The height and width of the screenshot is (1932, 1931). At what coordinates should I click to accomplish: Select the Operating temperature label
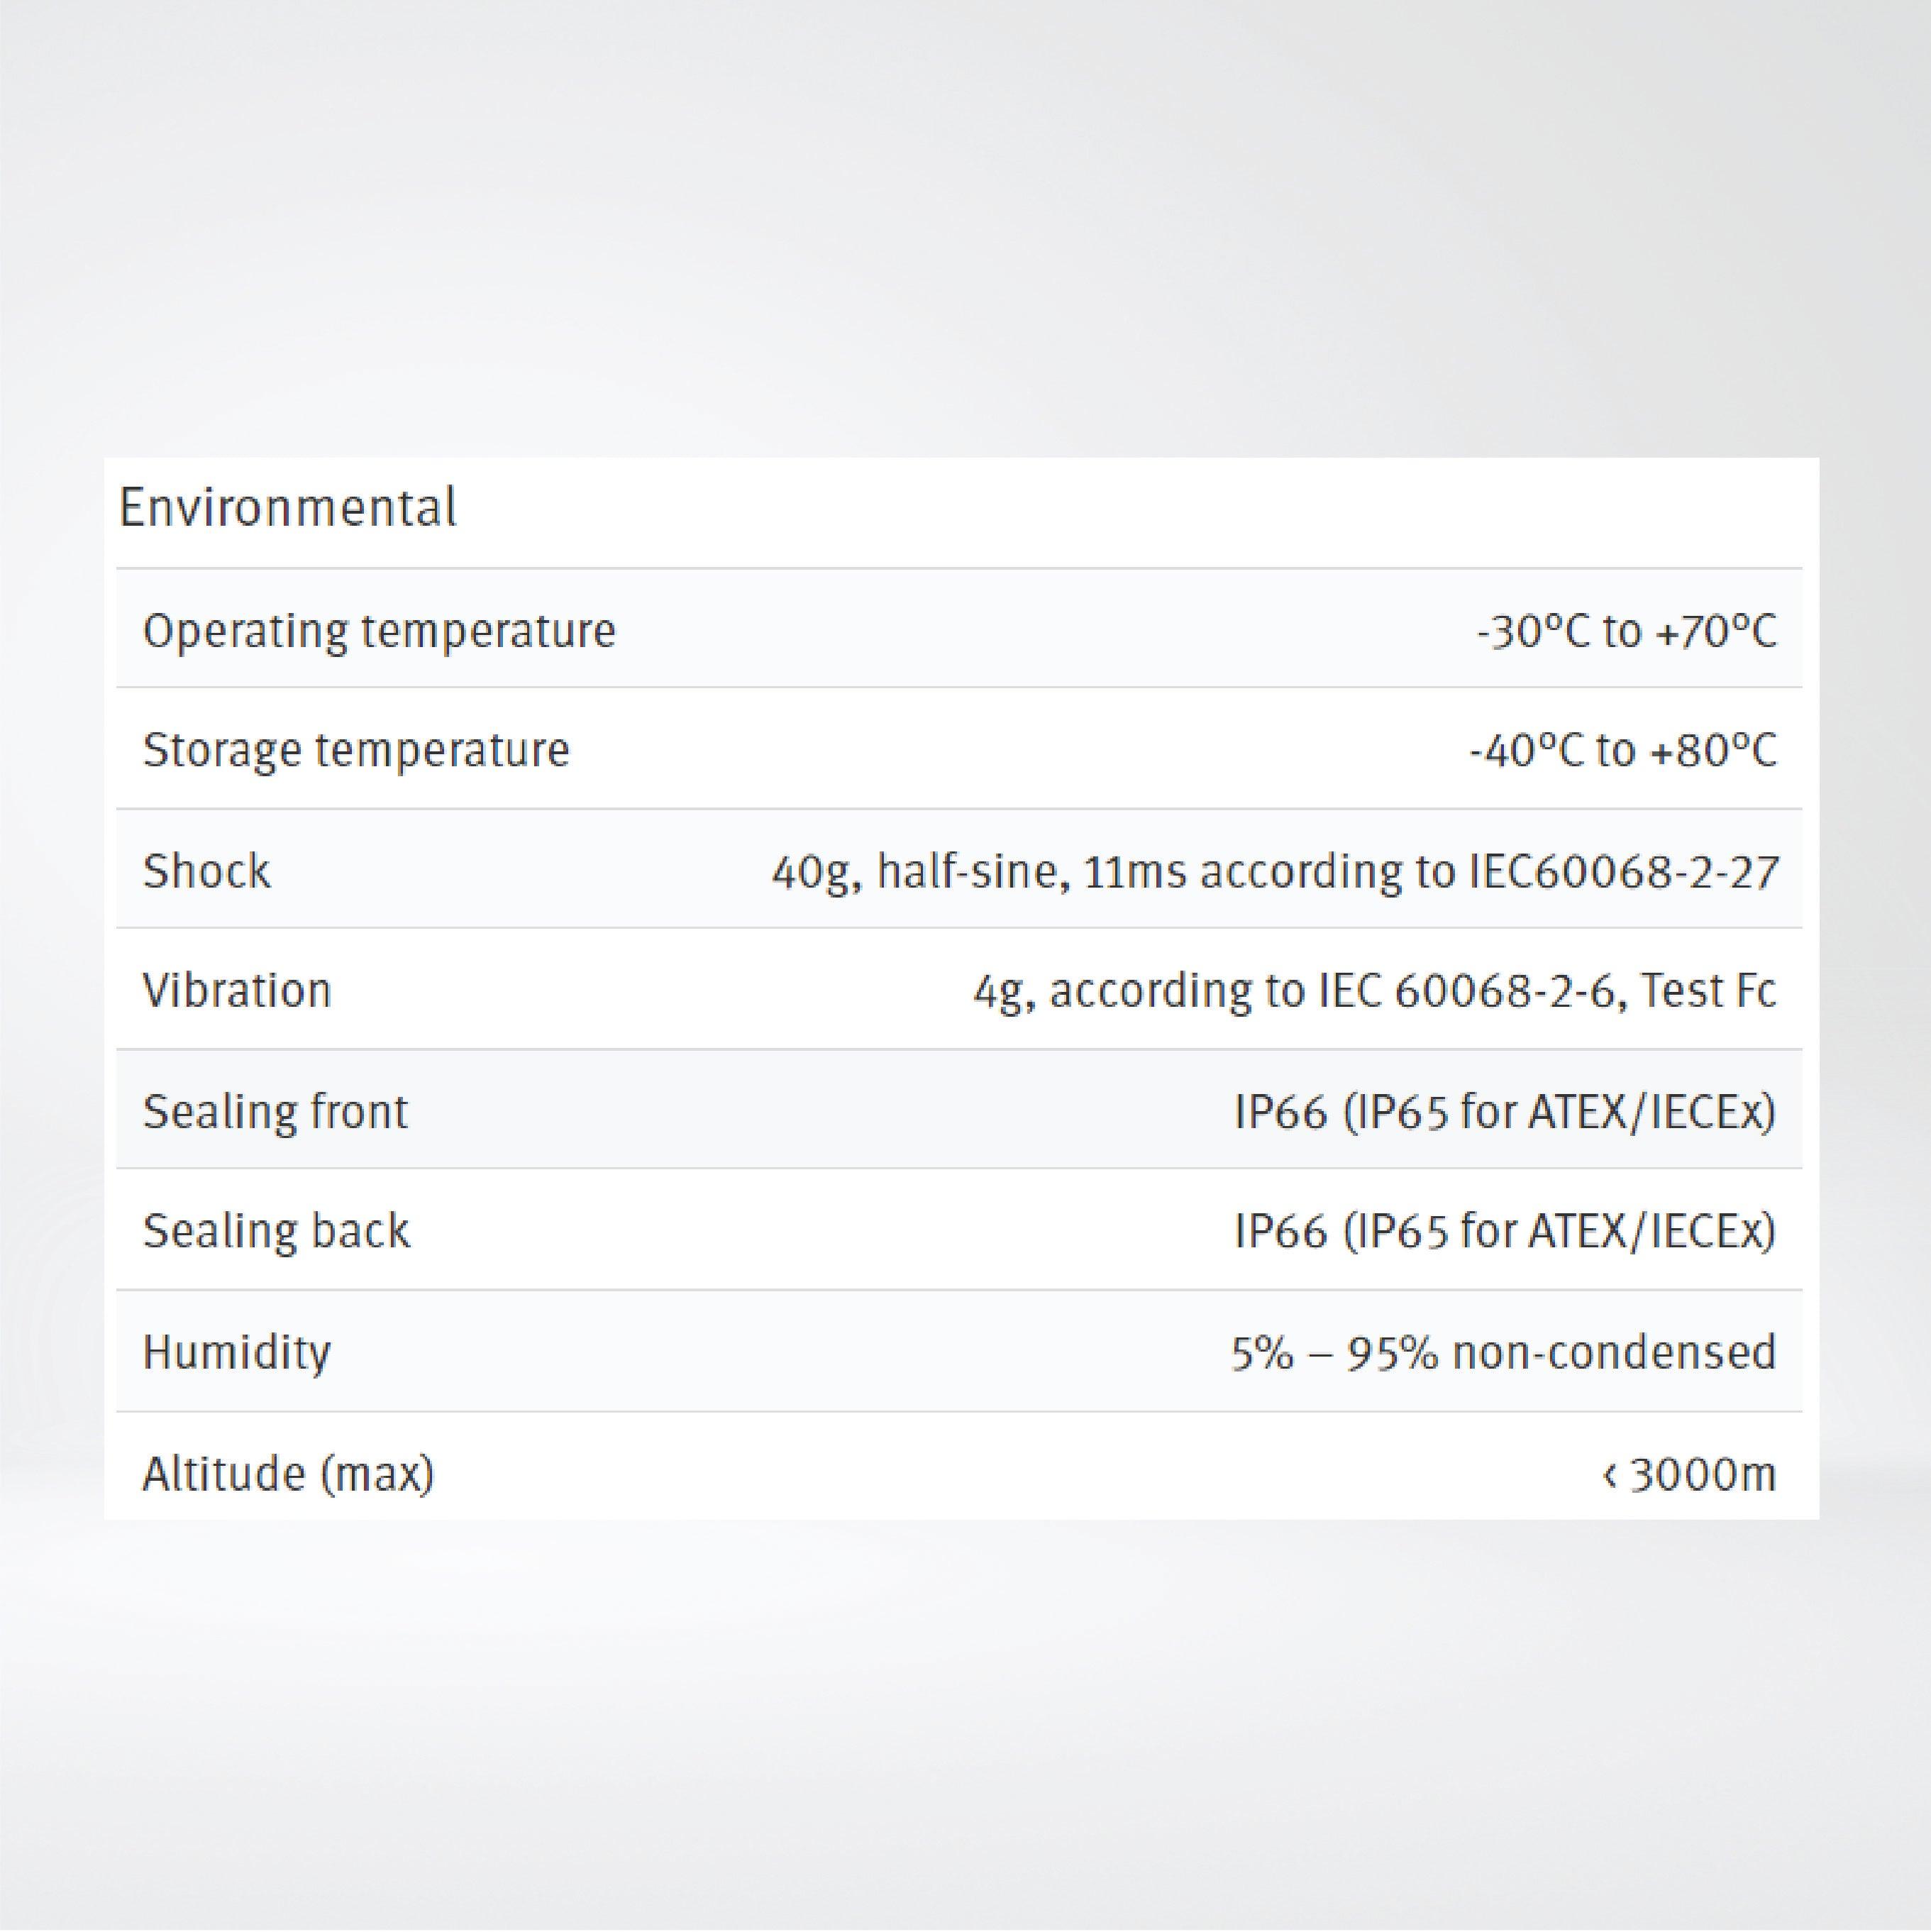click(379, 631)
